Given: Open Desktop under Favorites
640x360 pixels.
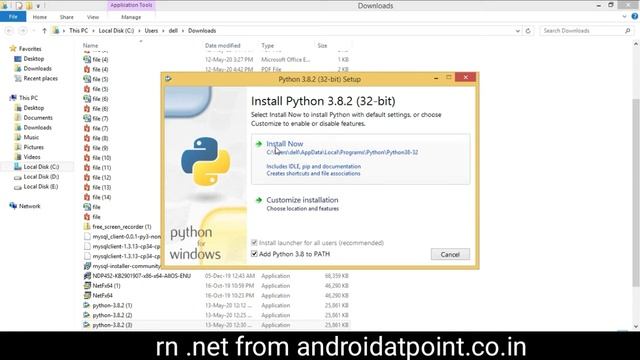Looking at the screenshot, I should (33, 59).
